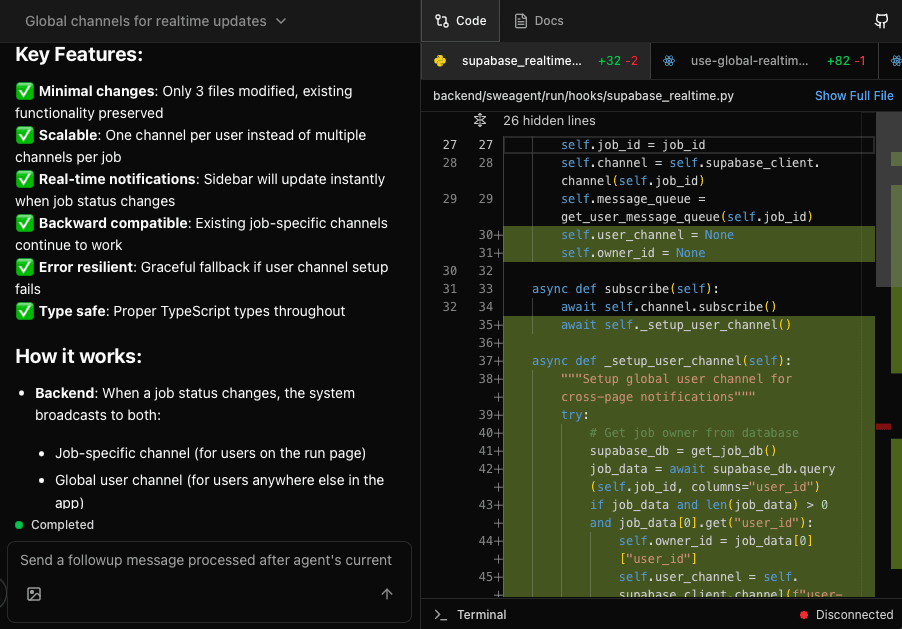Click the green checkmark beside Type safe
Viewport: 902px width, 629px height.
coord(25,311)
